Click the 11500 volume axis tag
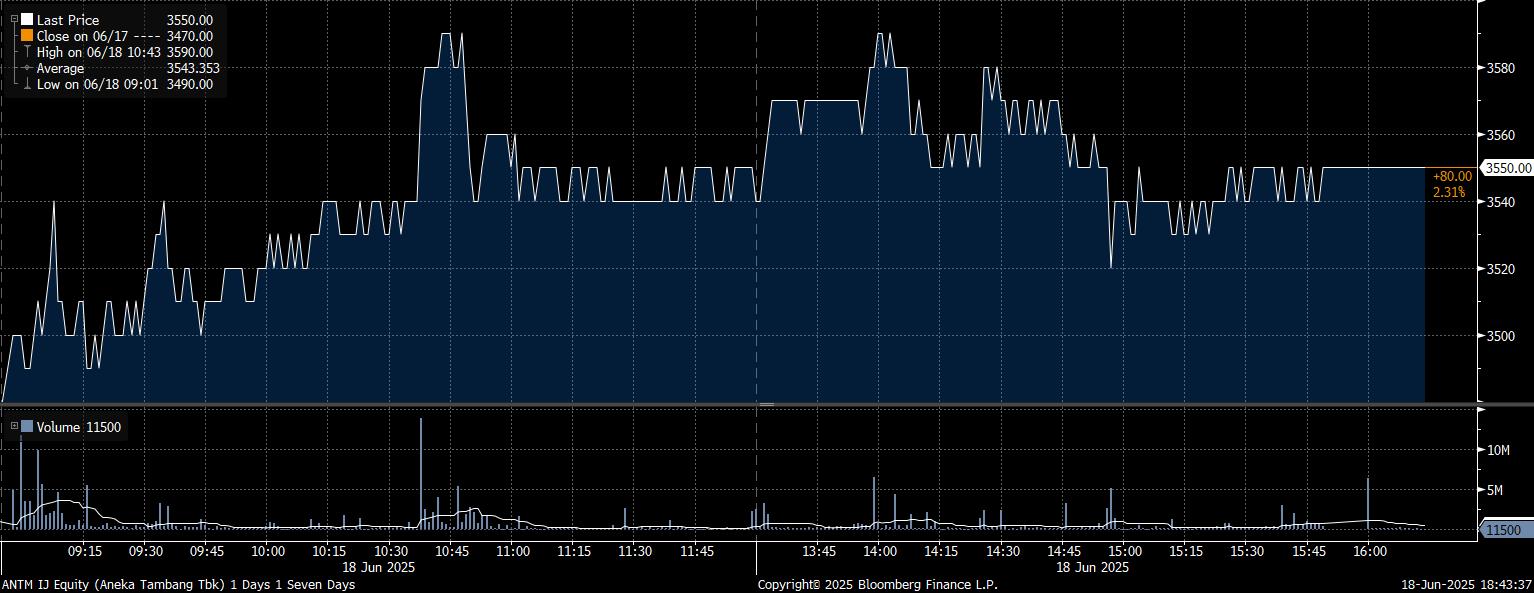 [x=1502, y=530]
